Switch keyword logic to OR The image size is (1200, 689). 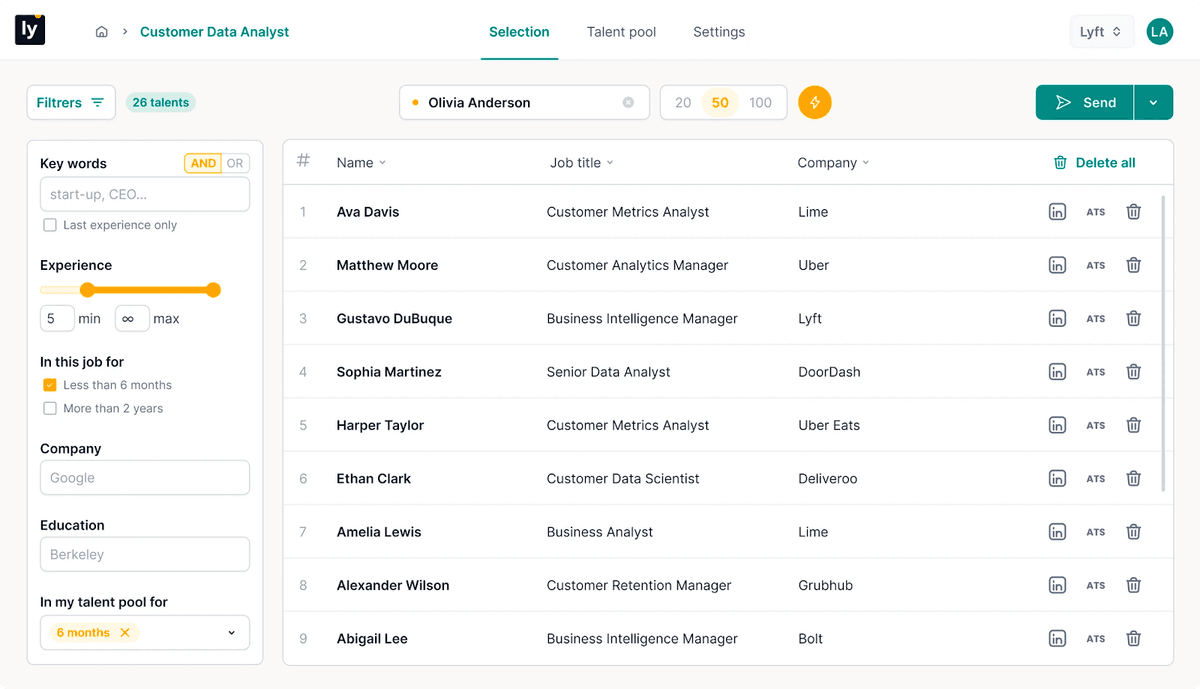pyautogui.click(x=235, y=163)
